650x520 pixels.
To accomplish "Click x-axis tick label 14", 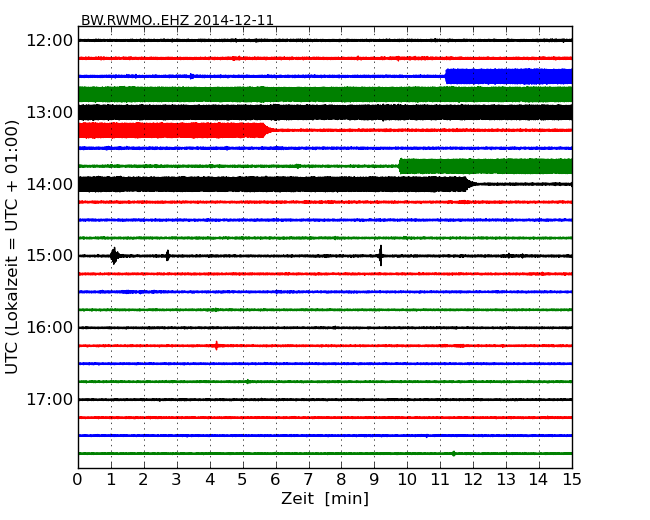I will coord(538,480).
